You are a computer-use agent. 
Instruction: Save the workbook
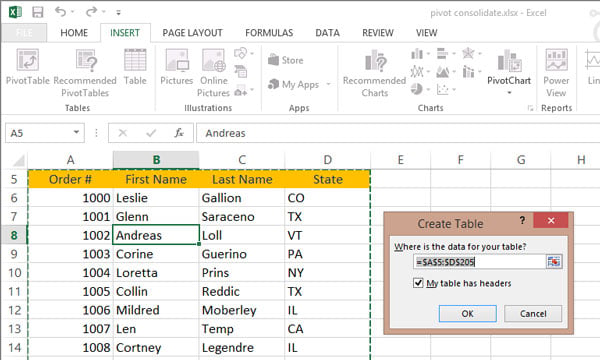[38, 12]
